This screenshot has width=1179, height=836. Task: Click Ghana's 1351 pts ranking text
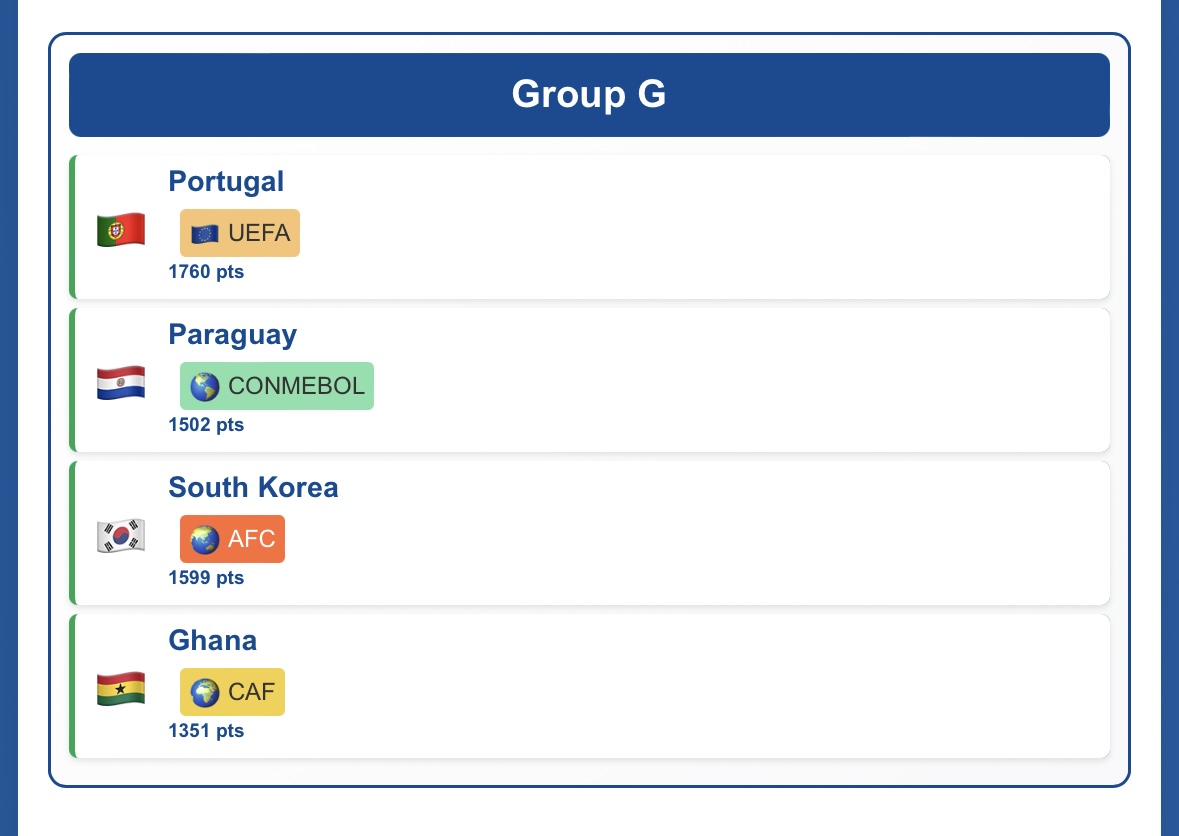(206, 730)
